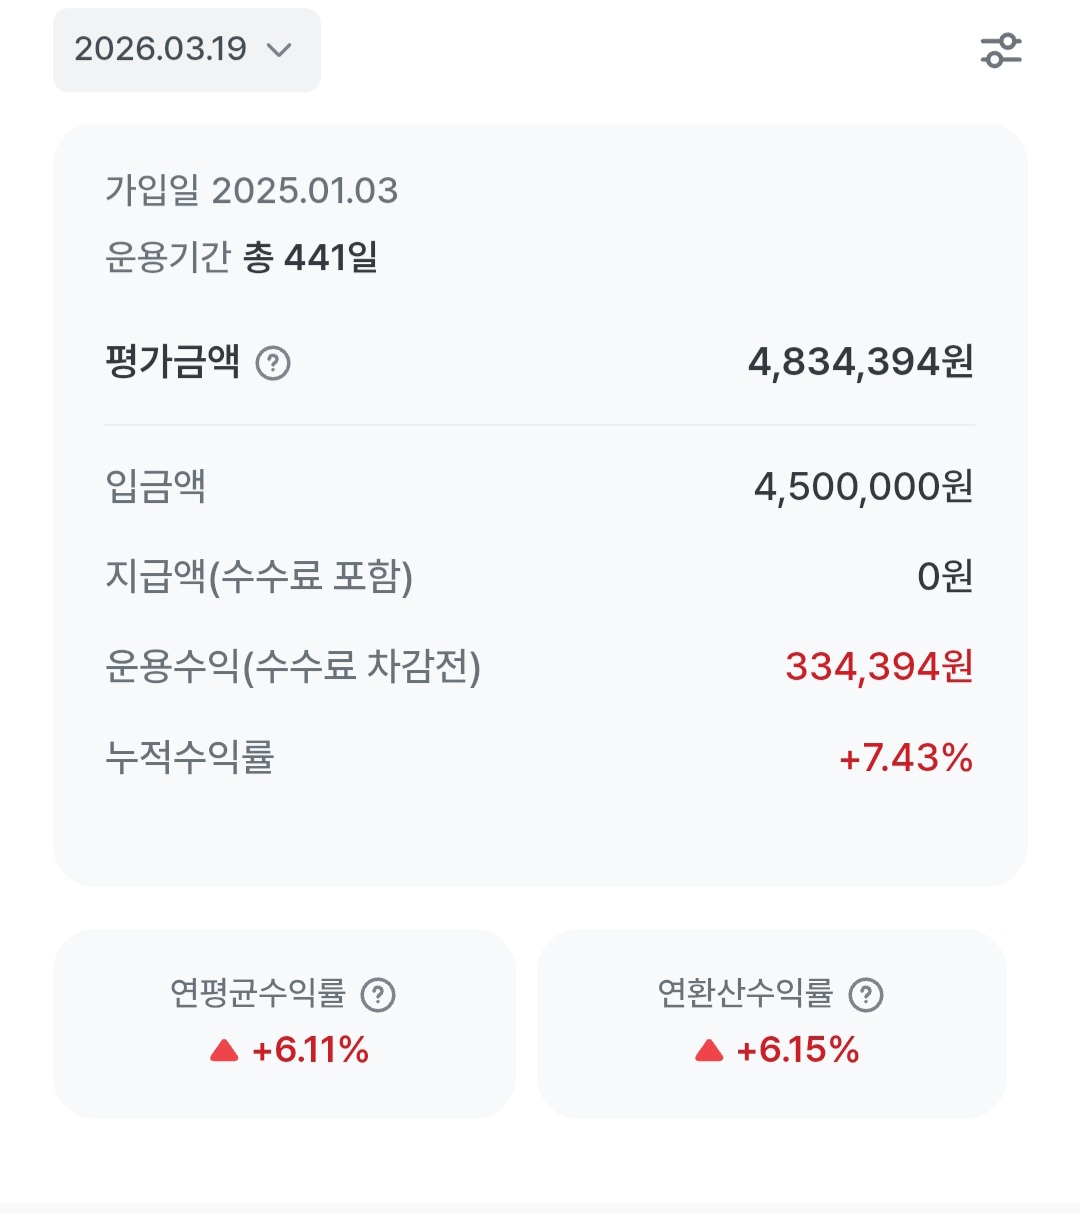Click the 4,834,394원 valuation amount
The image size is (1080, 1213).
(860, 362)
